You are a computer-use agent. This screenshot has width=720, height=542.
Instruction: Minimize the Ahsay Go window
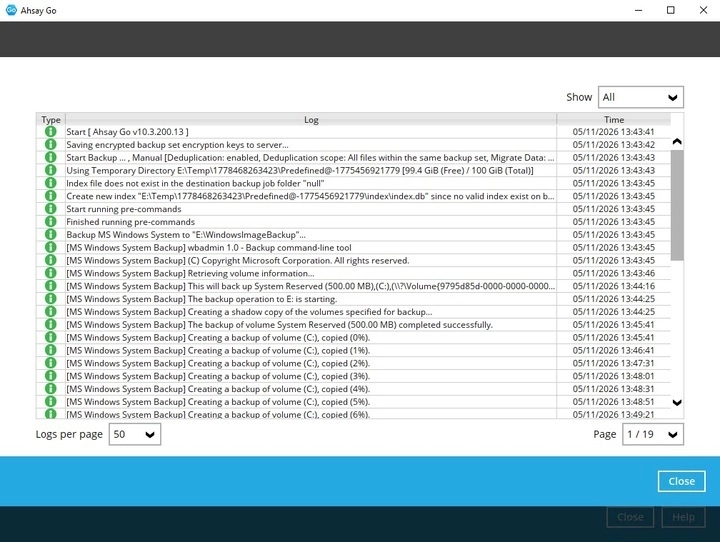[638, 10]
